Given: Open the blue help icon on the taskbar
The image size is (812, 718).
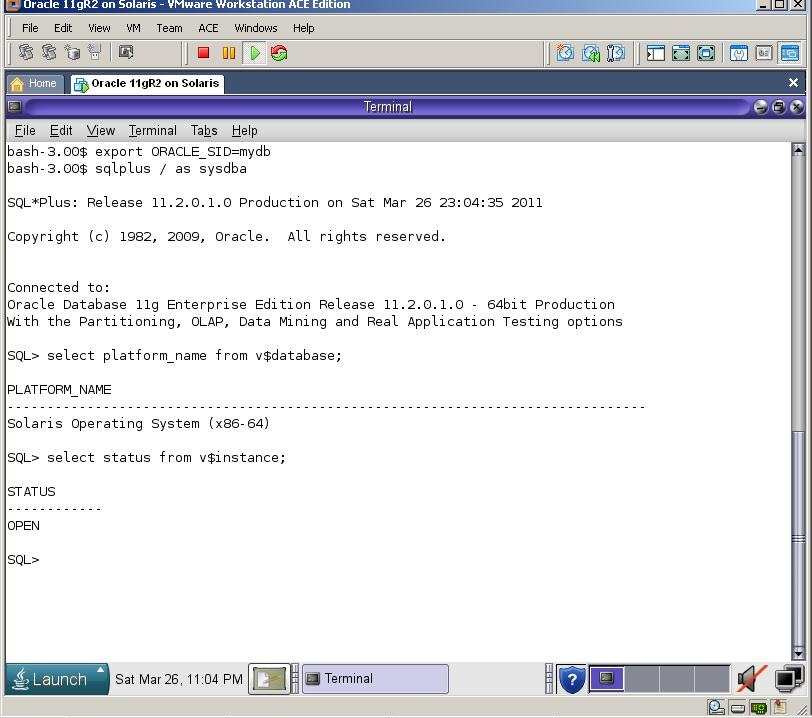Looking at the screenshot, I should (x=572, y=679).
